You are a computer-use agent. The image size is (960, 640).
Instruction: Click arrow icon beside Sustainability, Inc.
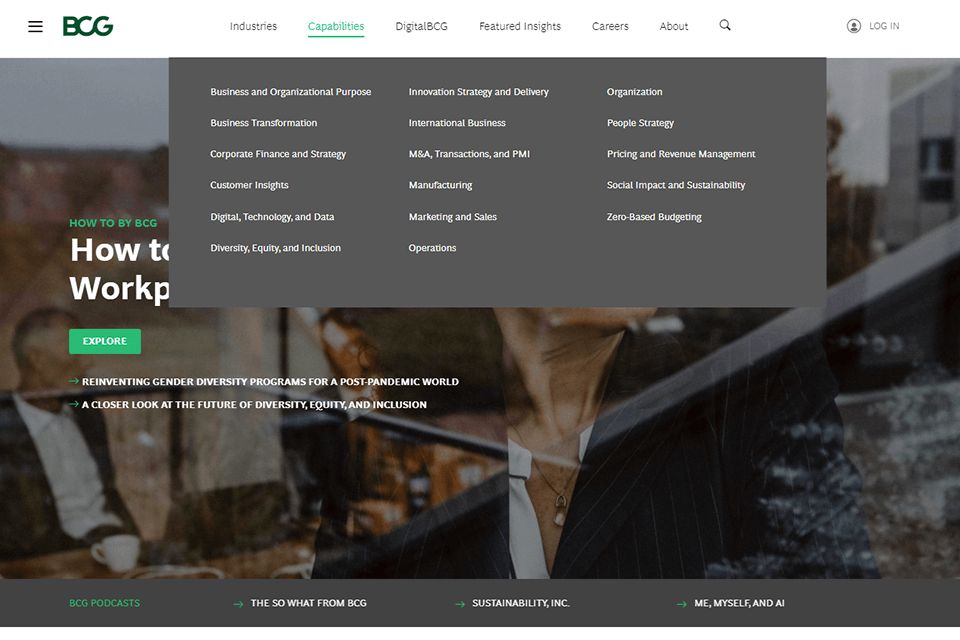[x=460, y=604]
